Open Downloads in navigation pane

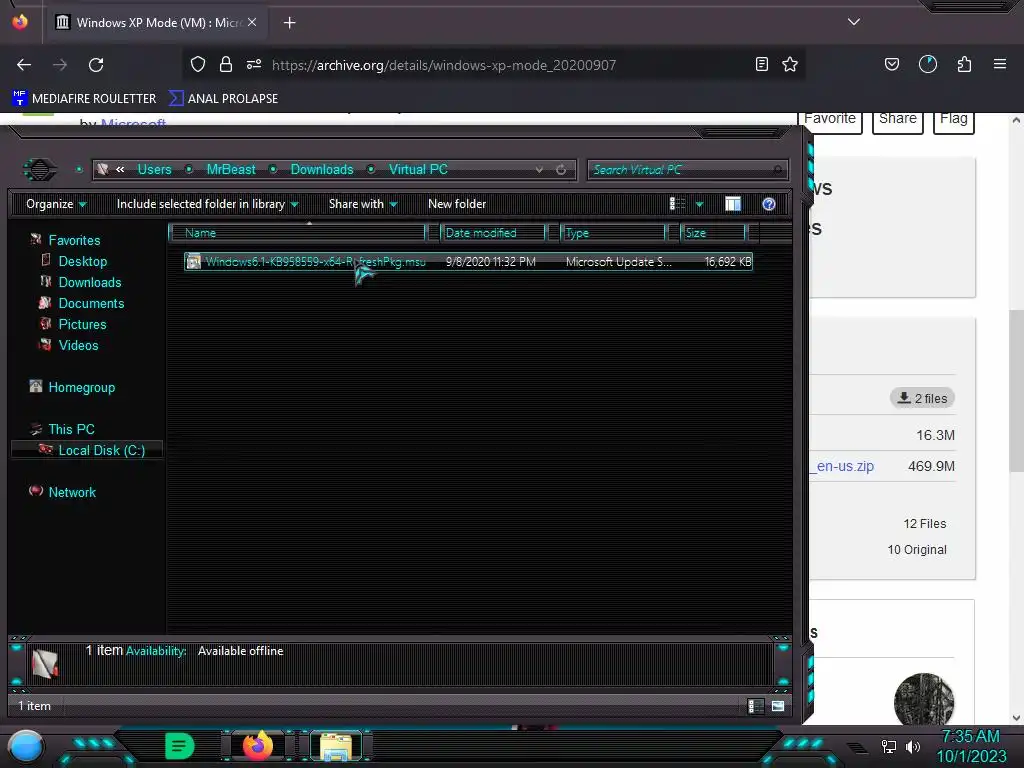[90, 282]
